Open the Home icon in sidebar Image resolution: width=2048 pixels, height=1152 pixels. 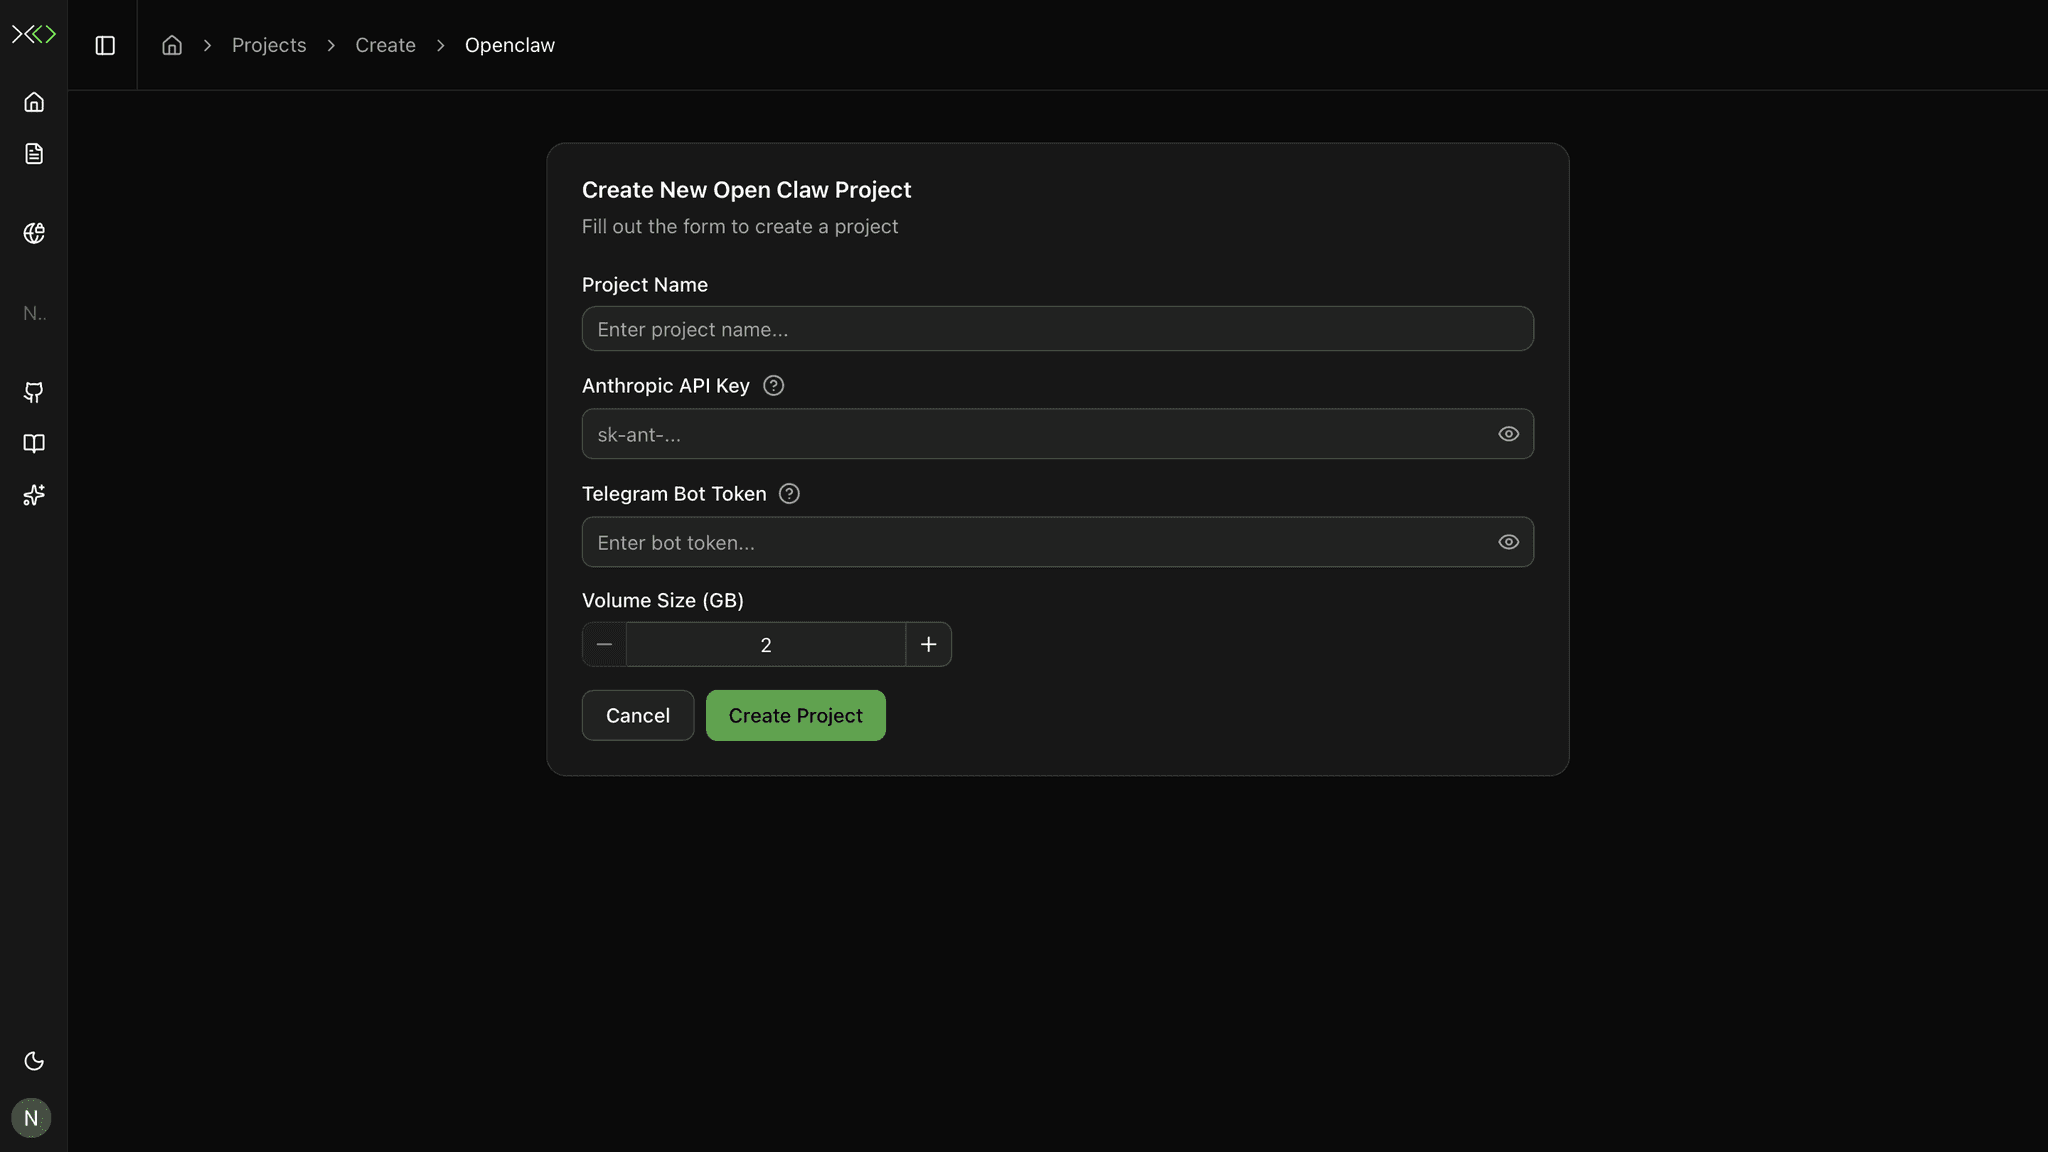click(33, 101)
